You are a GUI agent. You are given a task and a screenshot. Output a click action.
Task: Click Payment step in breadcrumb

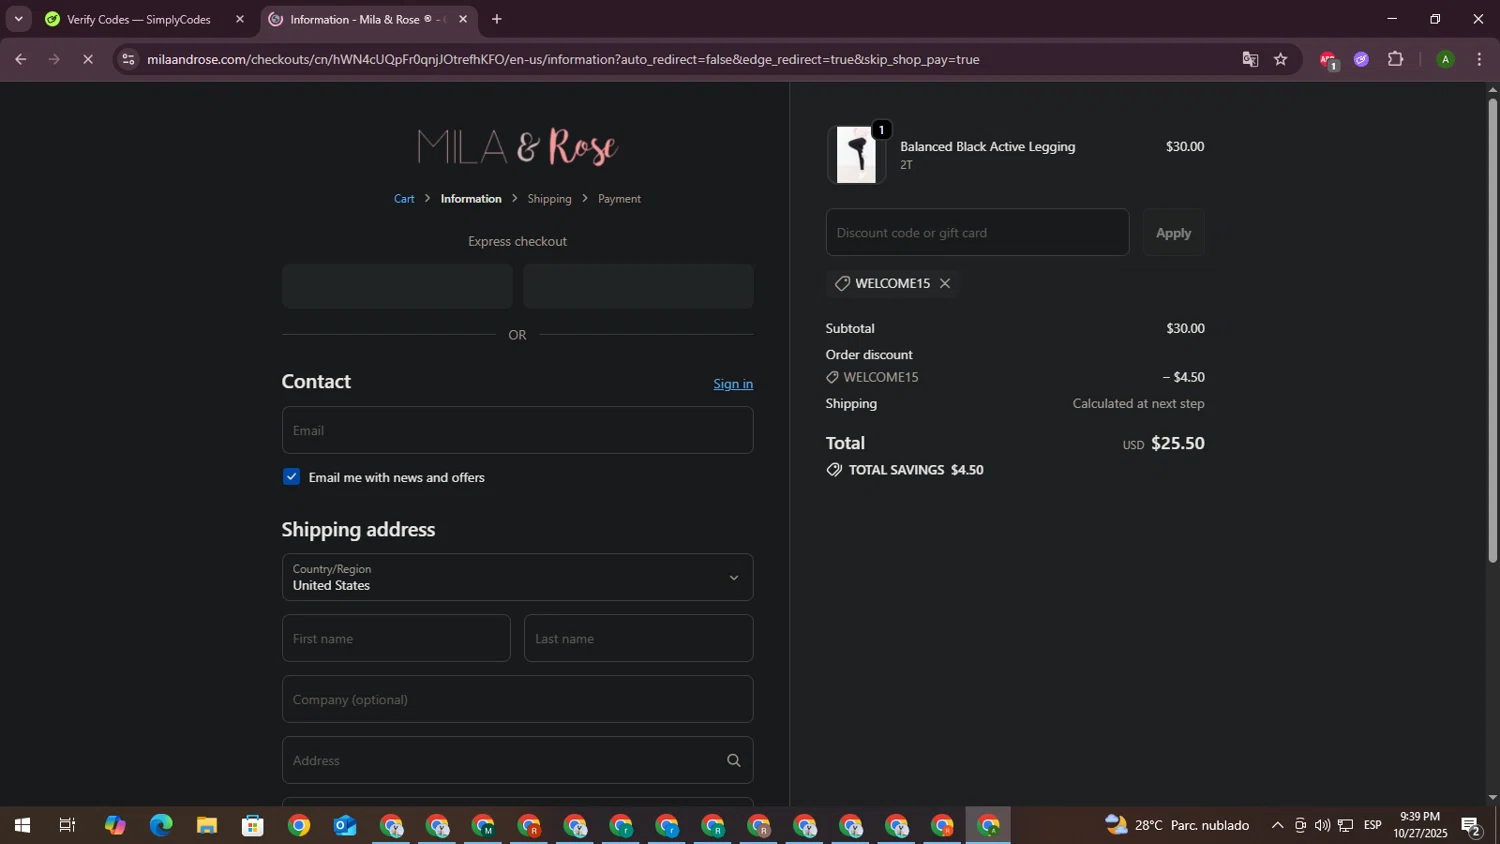(x=619, y=199)
